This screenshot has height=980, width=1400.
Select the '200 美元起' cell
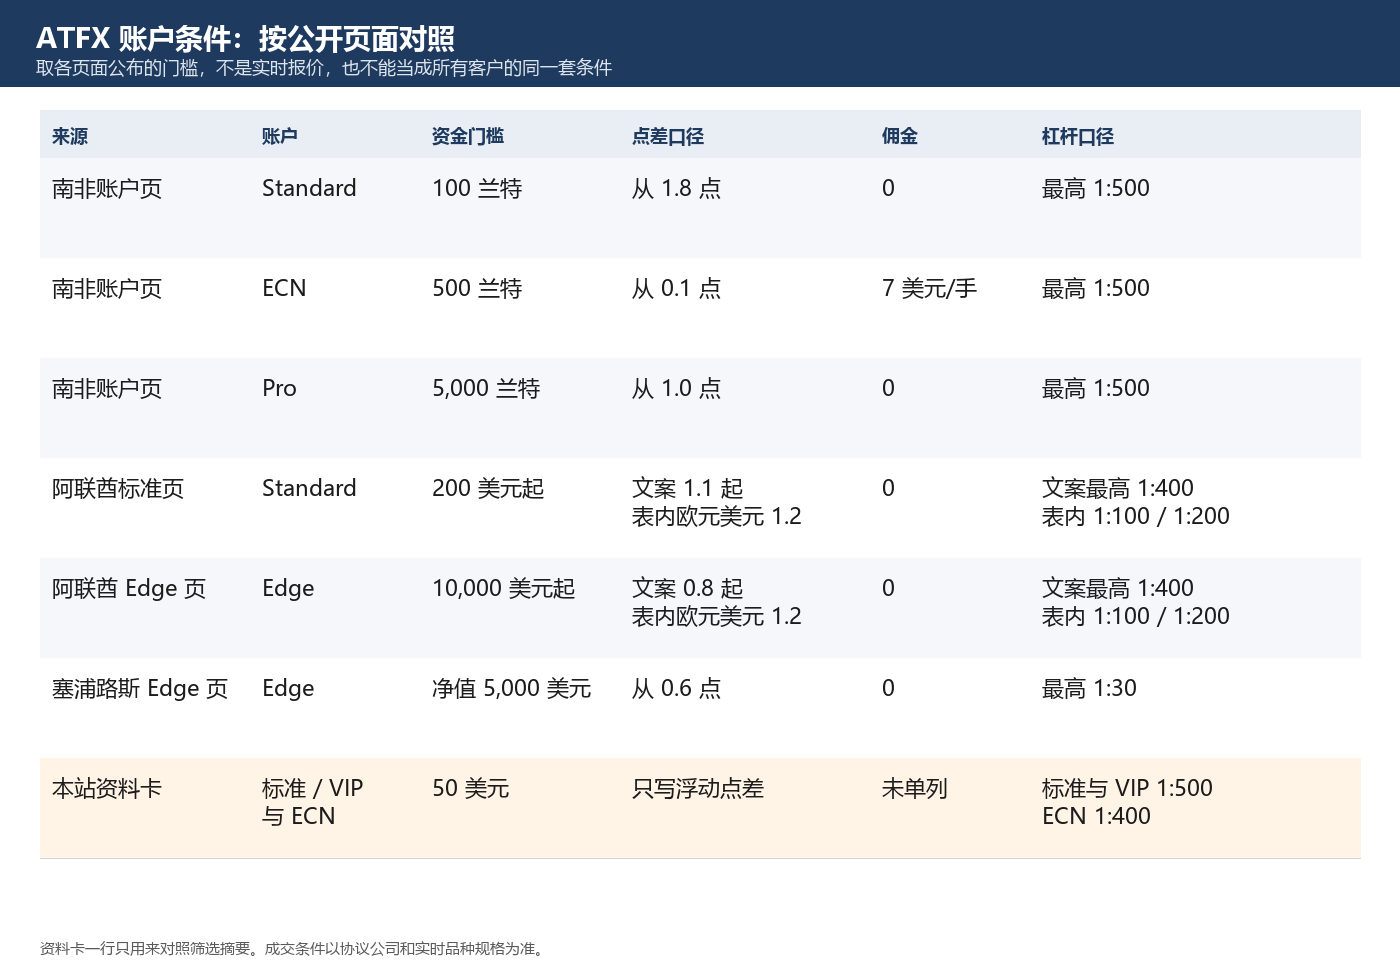click(488, 488)
